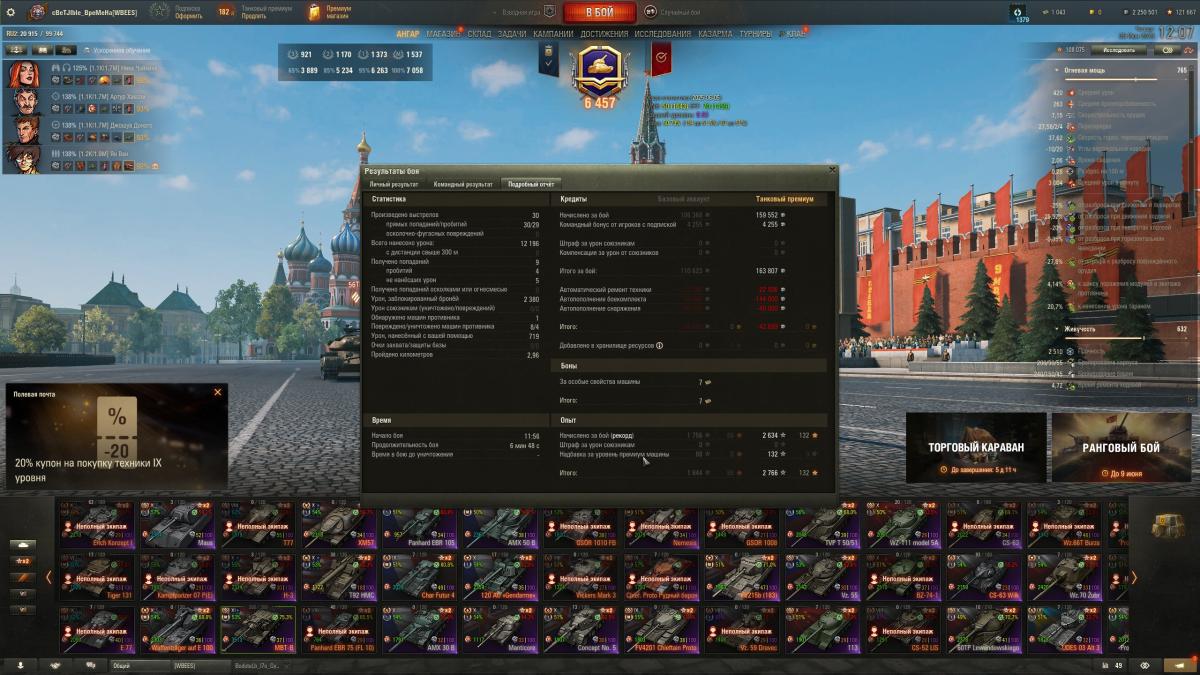Open the ТУРНИРЫ tab

(755, 33)
